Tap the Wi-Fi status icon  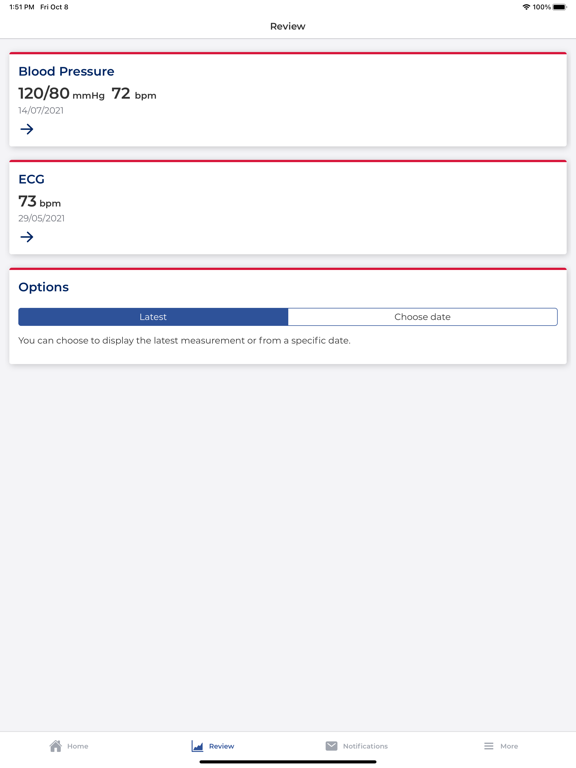pyautogui.click(x=527, y=7)
